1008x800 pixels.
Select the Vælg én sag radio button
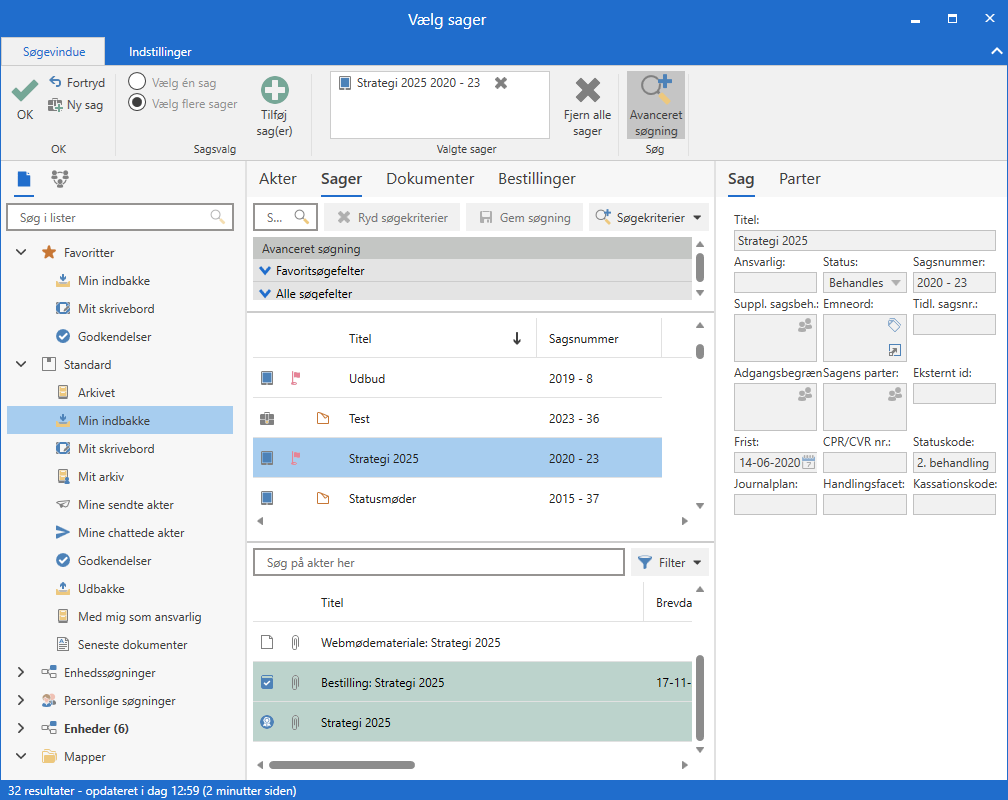click(x=137, y=83)
